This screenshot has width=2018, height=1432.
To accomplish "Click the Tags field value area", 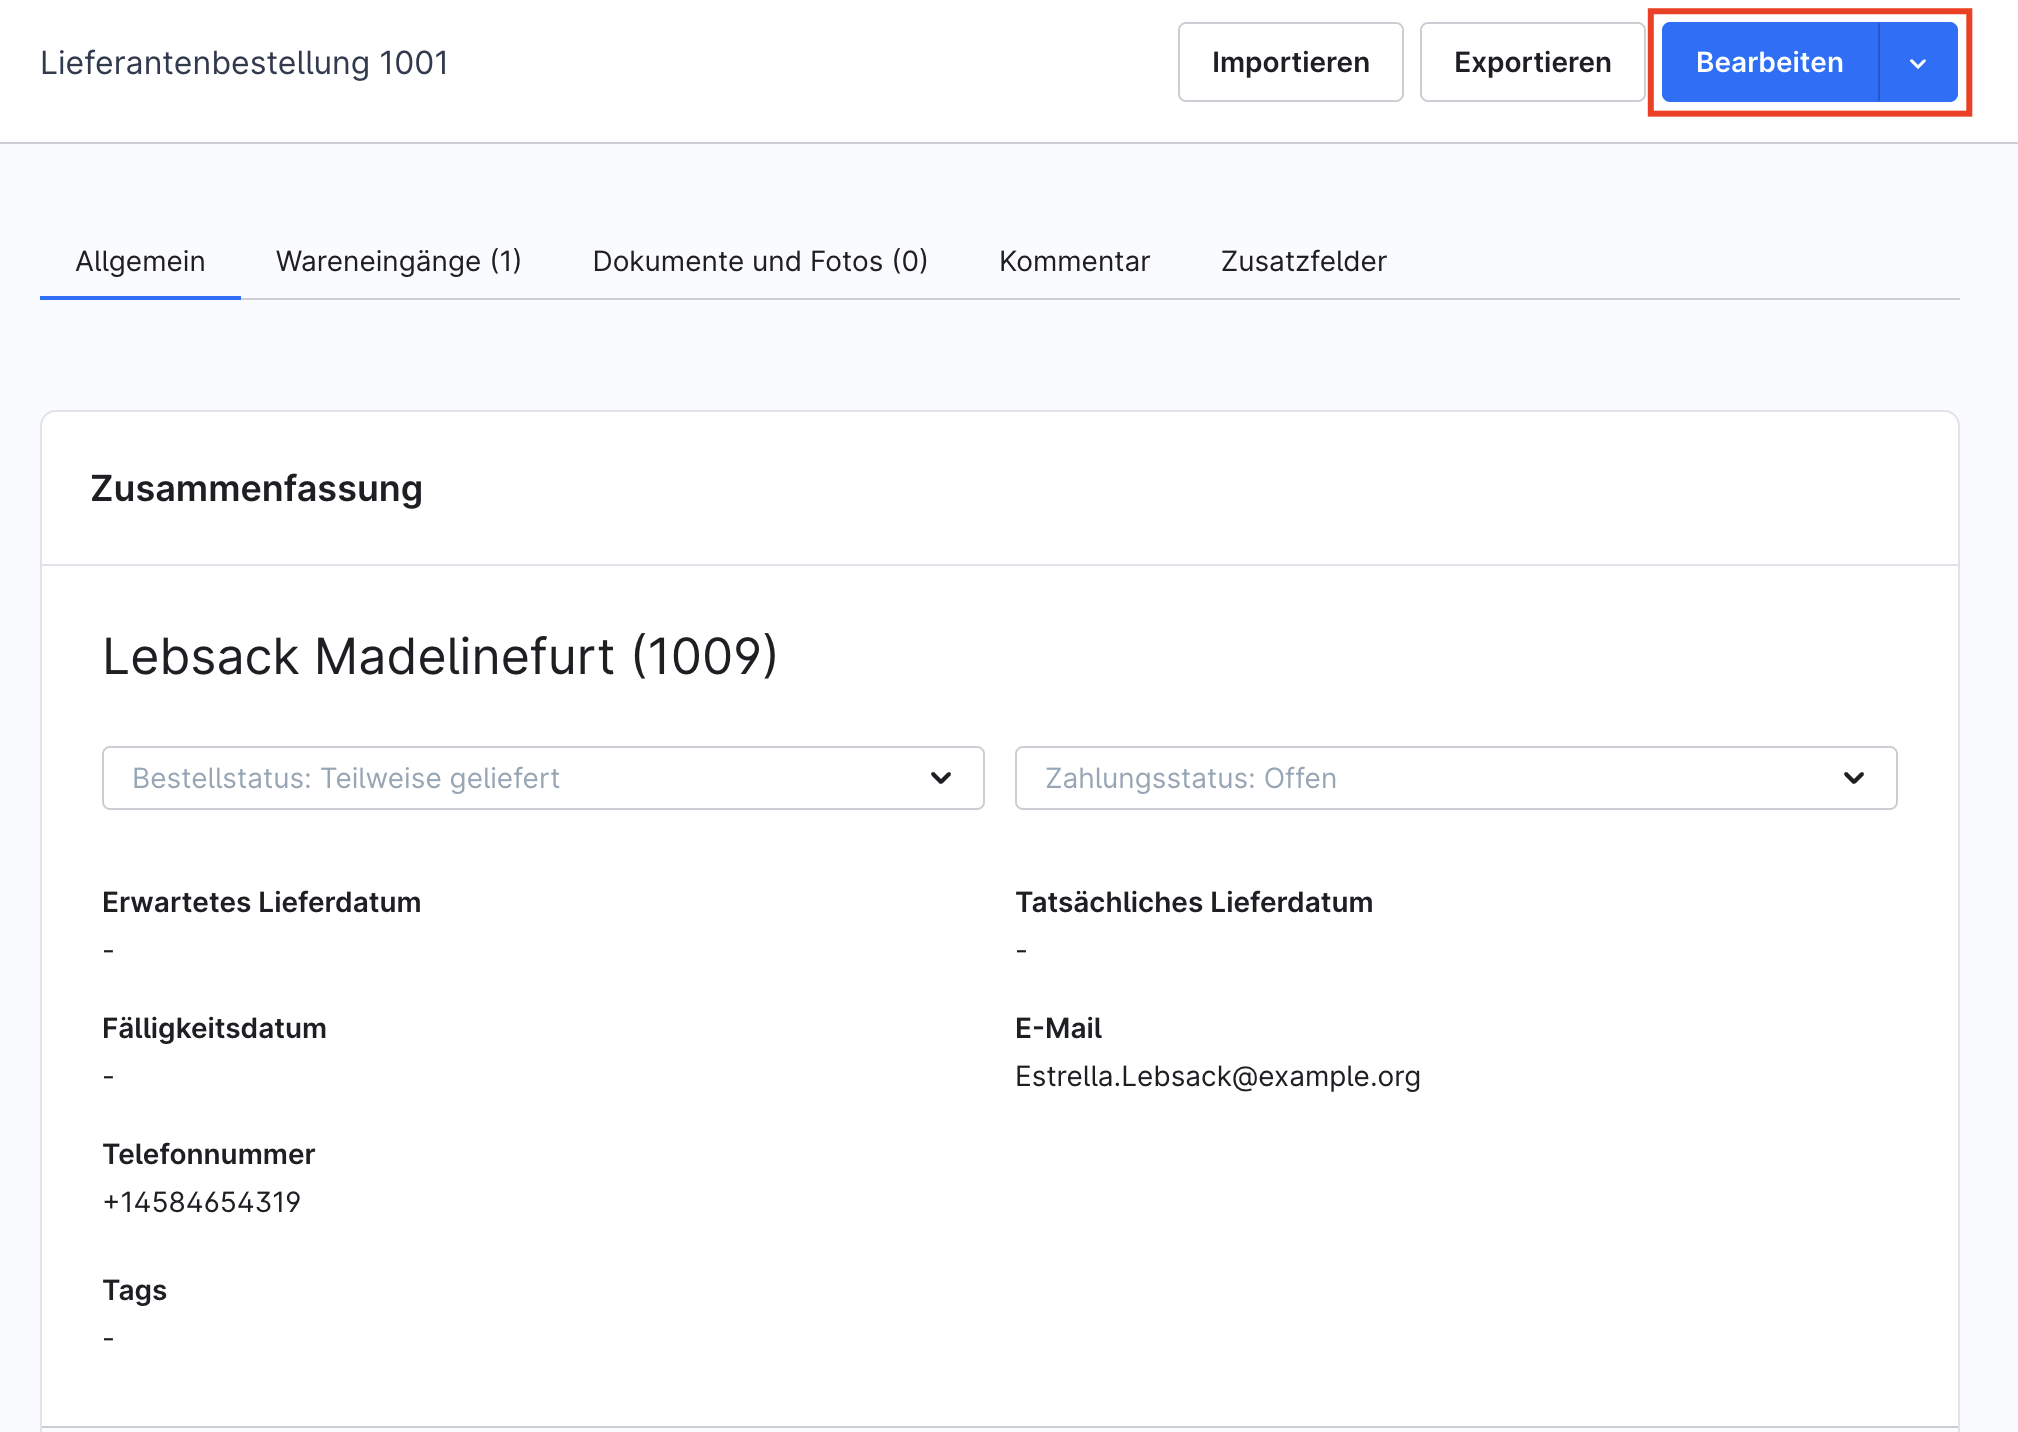I will [108, 1337].
